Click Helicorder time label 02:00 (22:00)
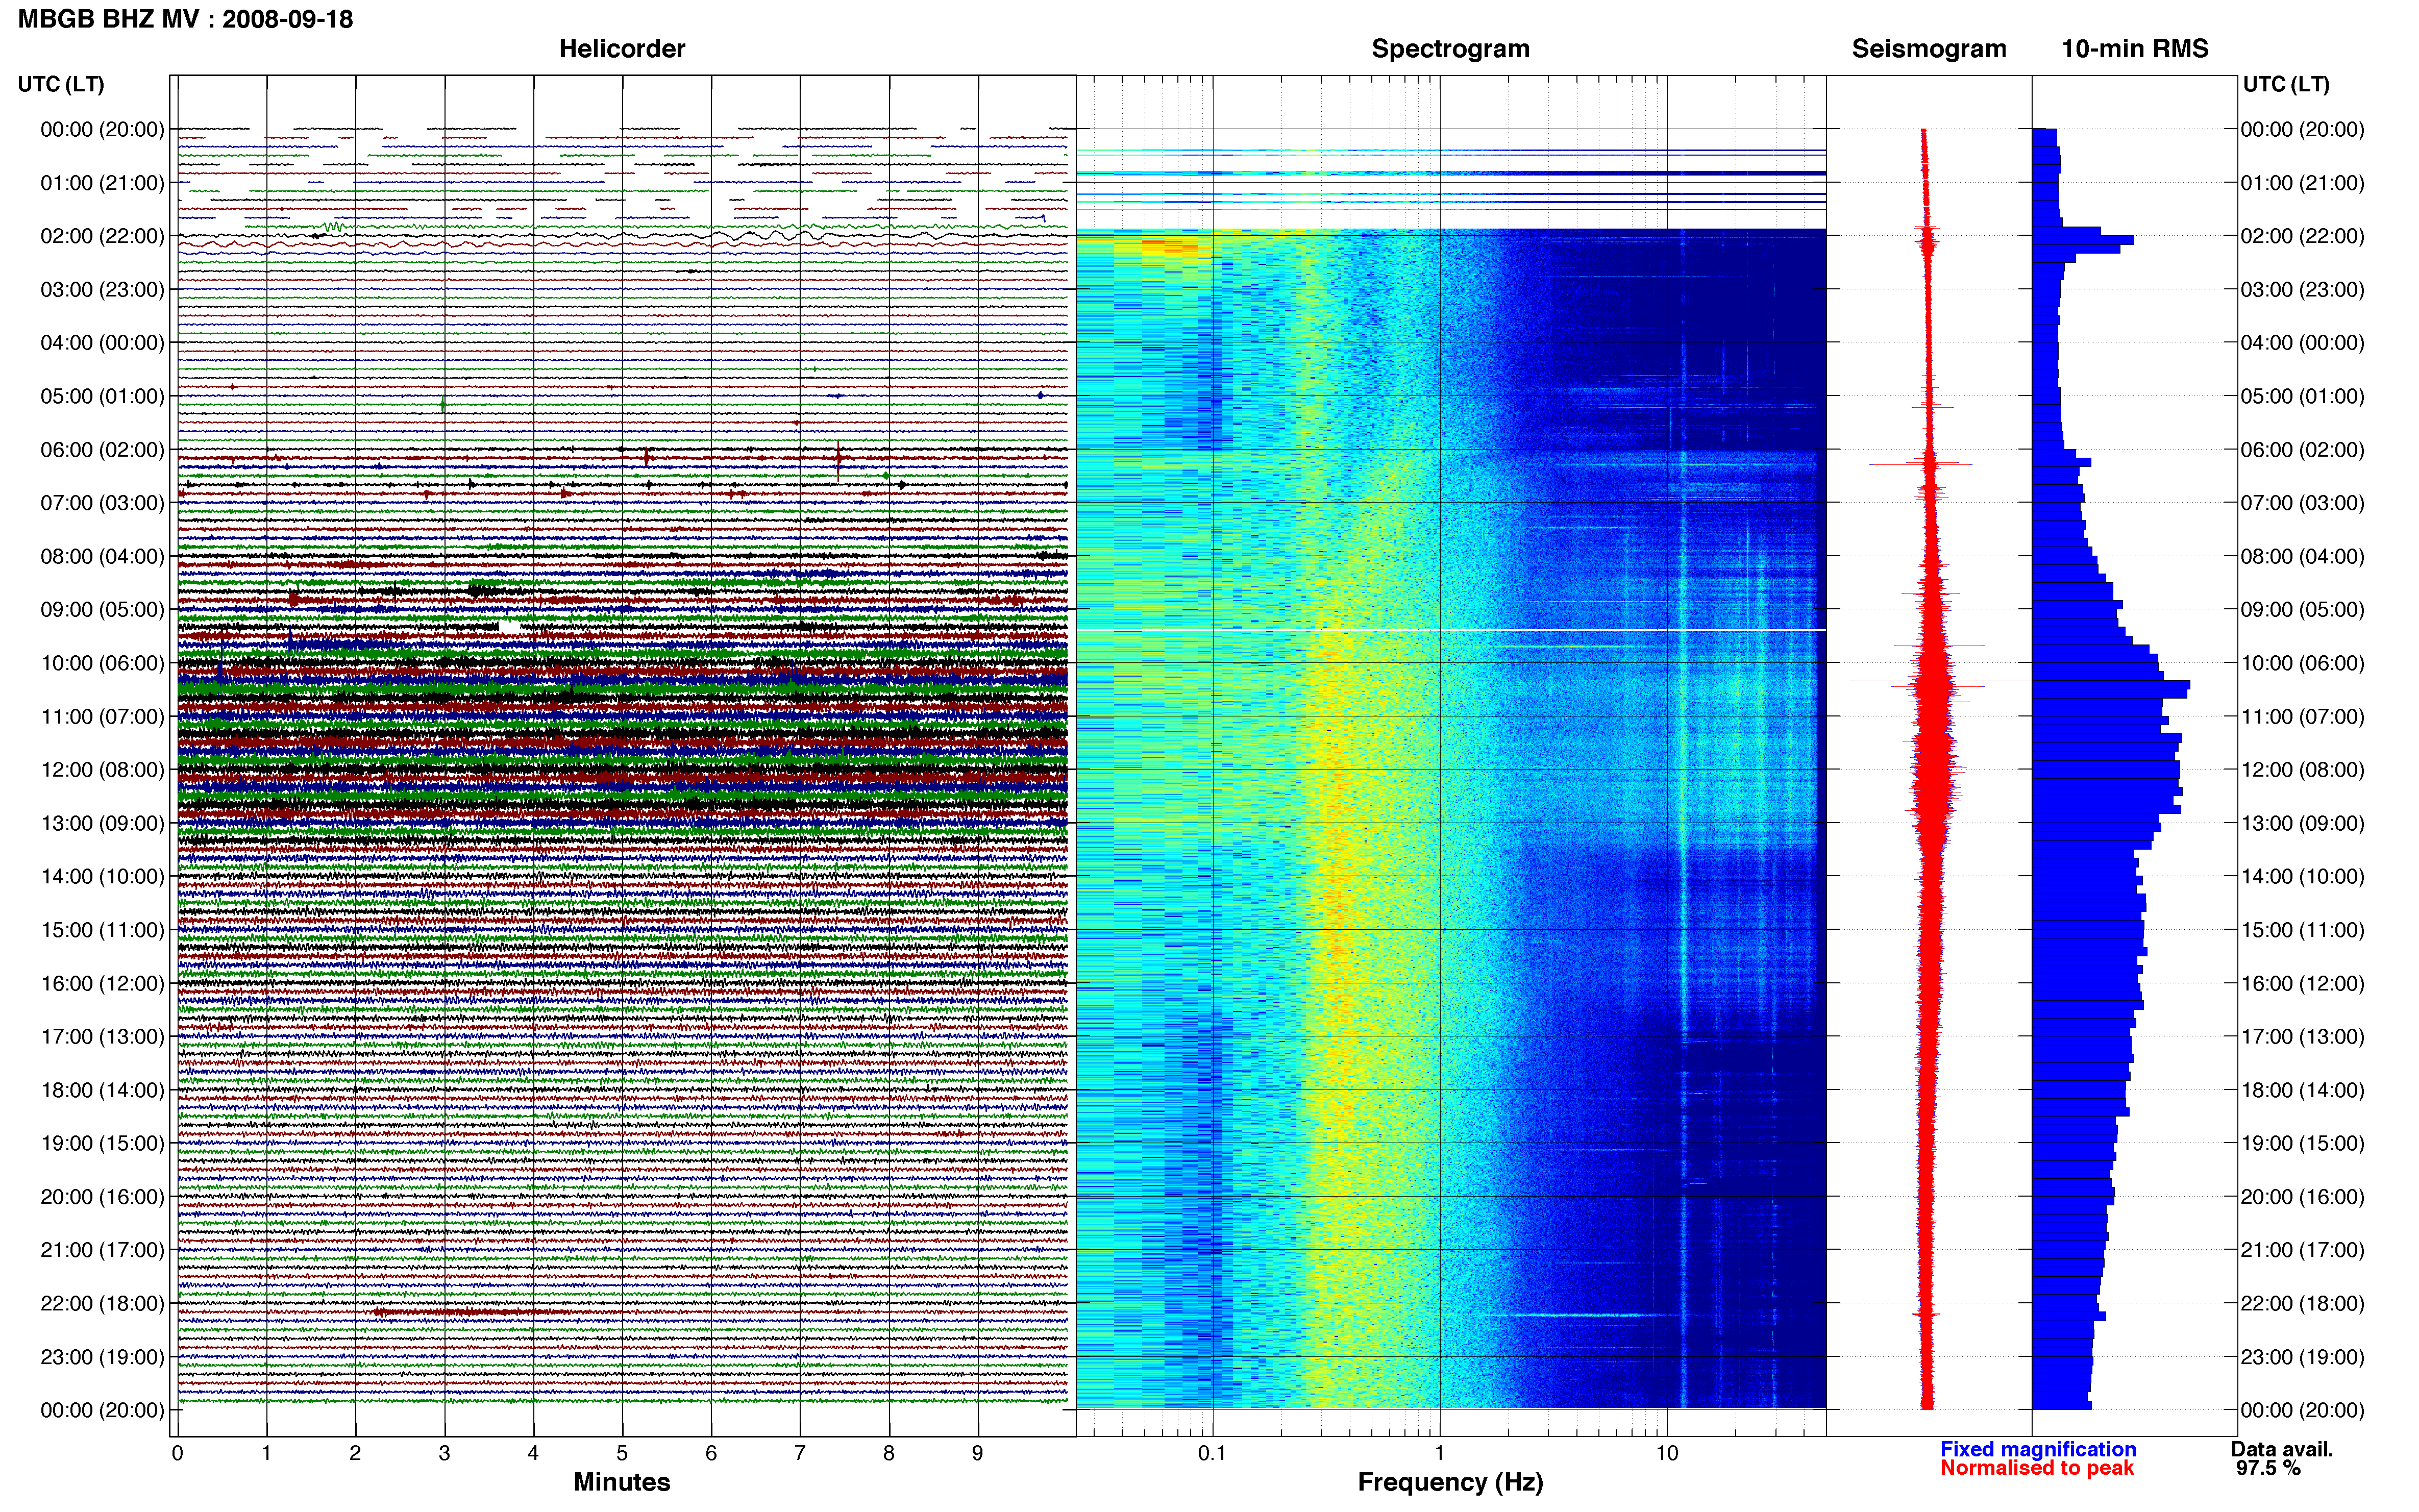Image resolution: width=2419 pixels, height=1512 pixels. tap(102, 236)
